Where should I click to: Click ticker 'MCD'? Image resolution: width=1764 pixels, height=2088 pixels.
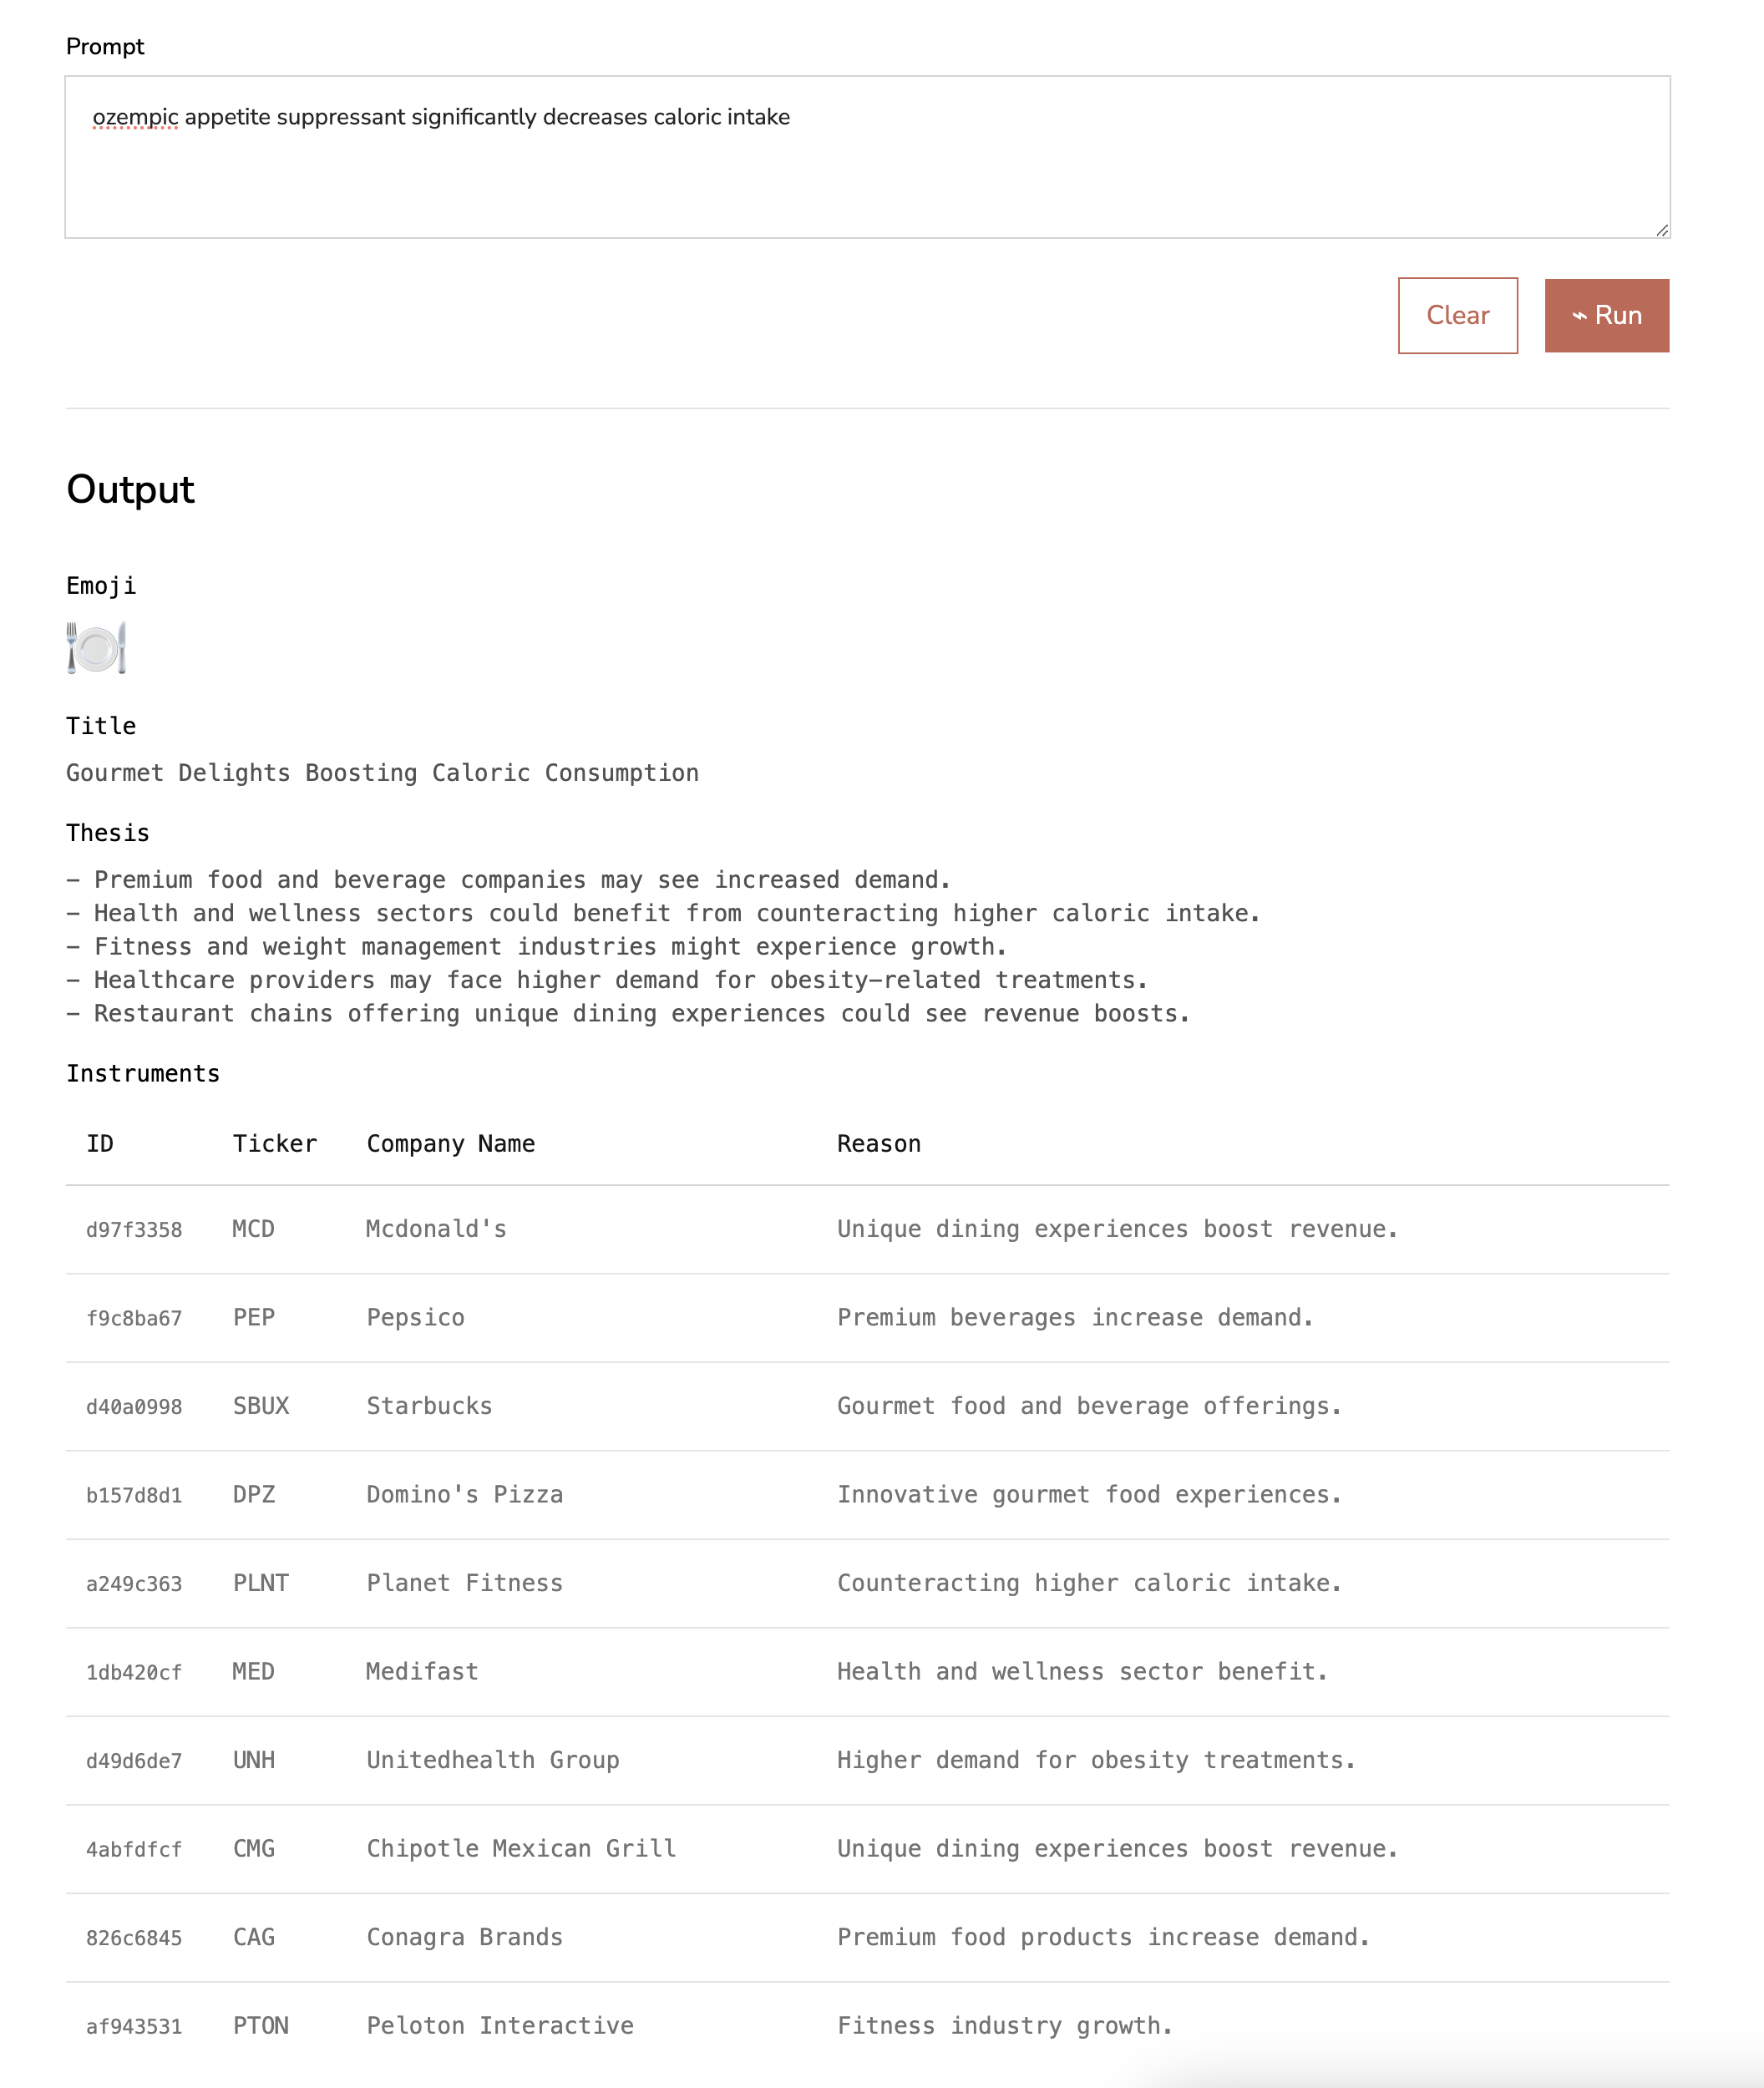[x=253, y=1229]
